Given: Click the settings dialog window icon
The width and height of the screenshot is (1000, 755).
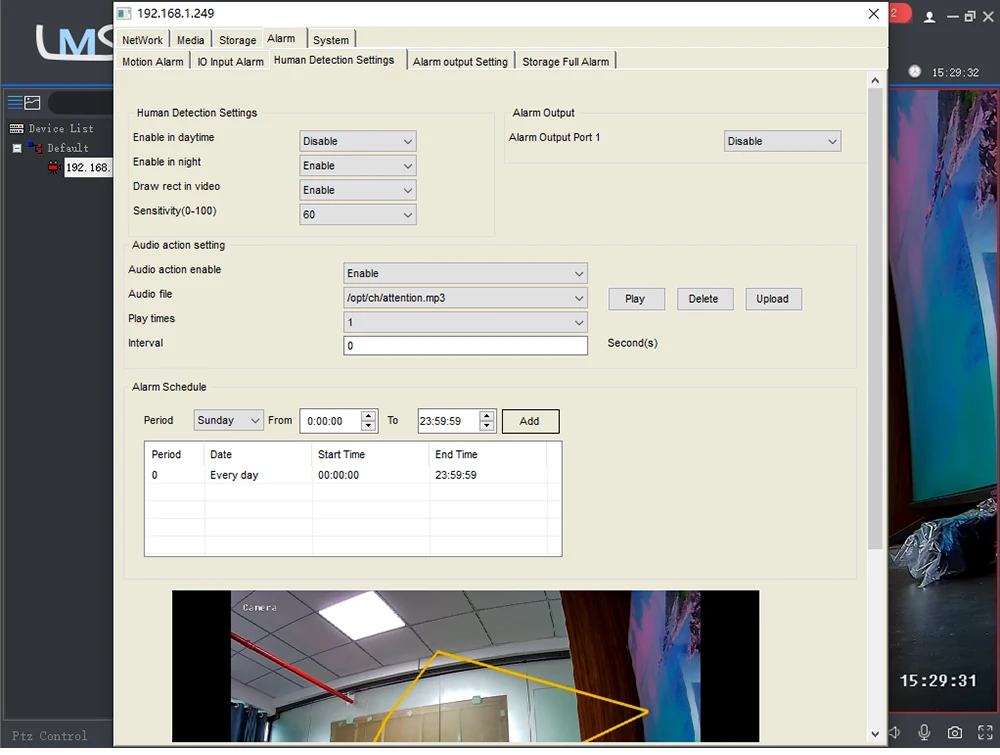Looking at the screenshot, I should [x=124, y=13].
